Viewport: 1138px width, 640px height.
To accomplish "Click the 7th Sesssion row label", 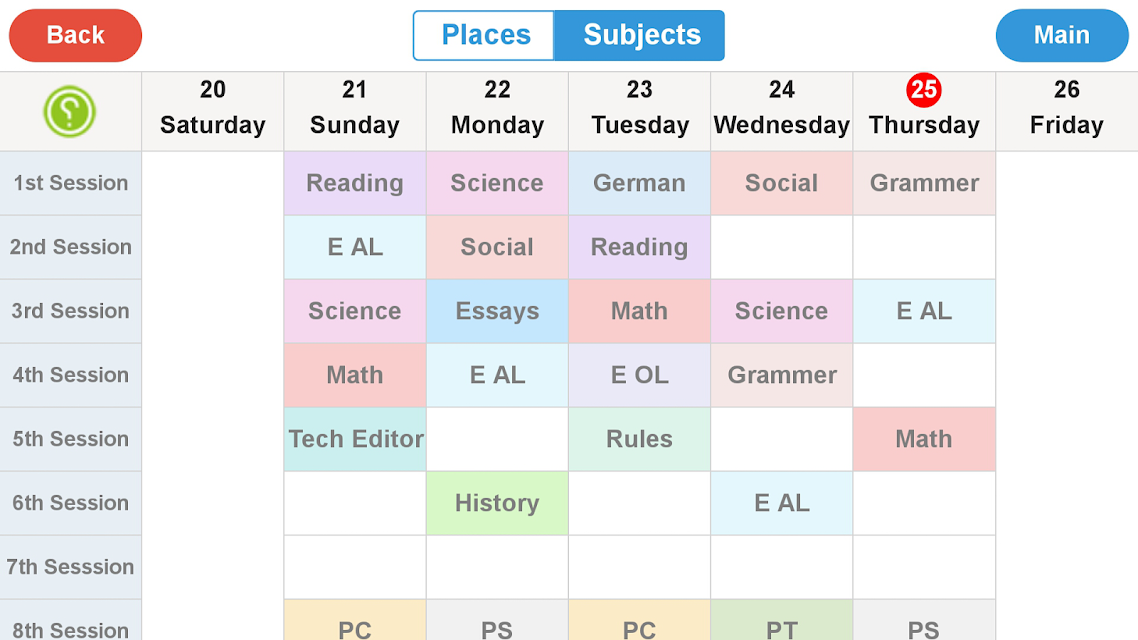I will (70, 567).
